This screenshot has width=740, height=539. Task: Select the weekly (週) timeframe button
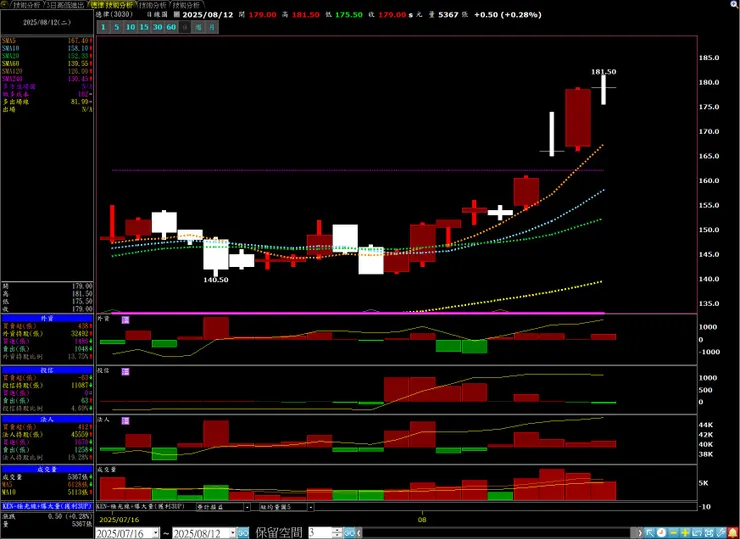[x=199, y=27]
